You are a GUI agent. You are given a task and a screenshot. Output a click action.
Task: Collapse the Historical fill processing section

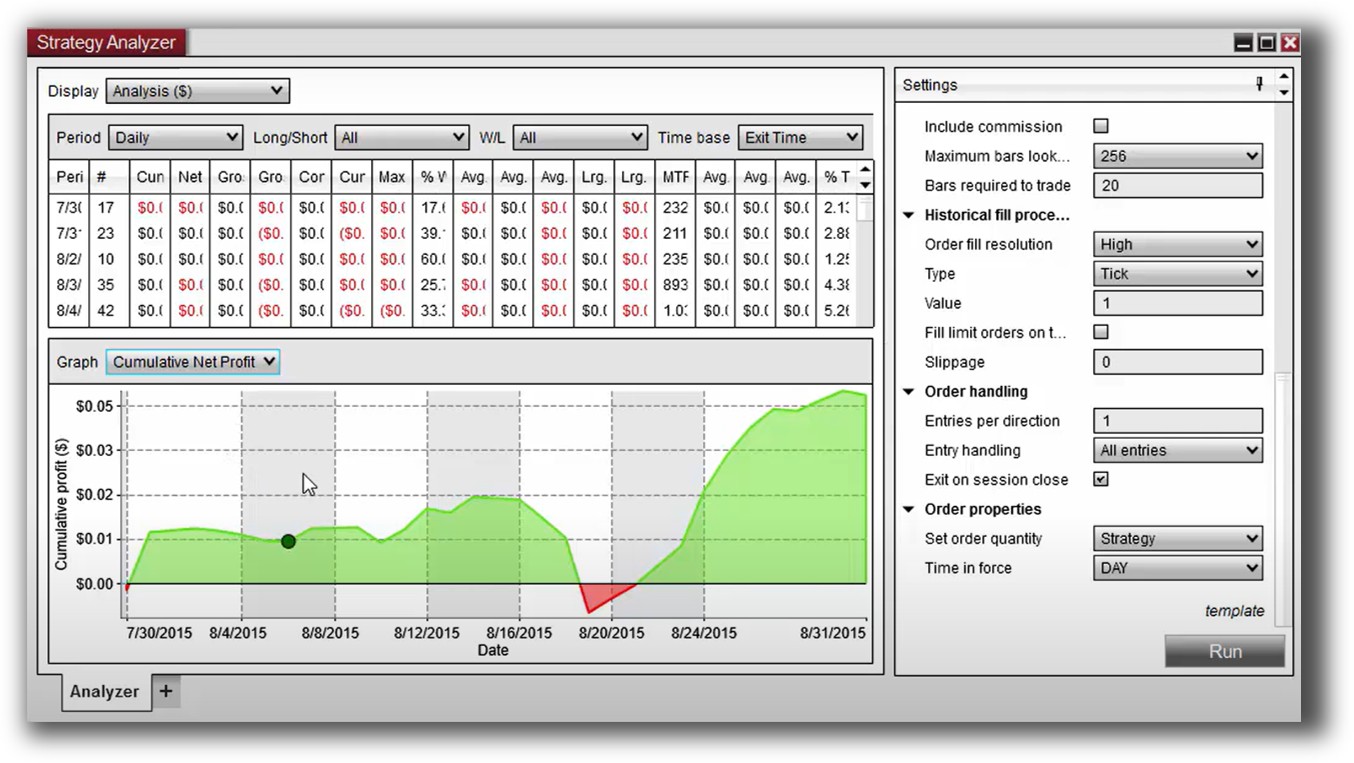908,214
